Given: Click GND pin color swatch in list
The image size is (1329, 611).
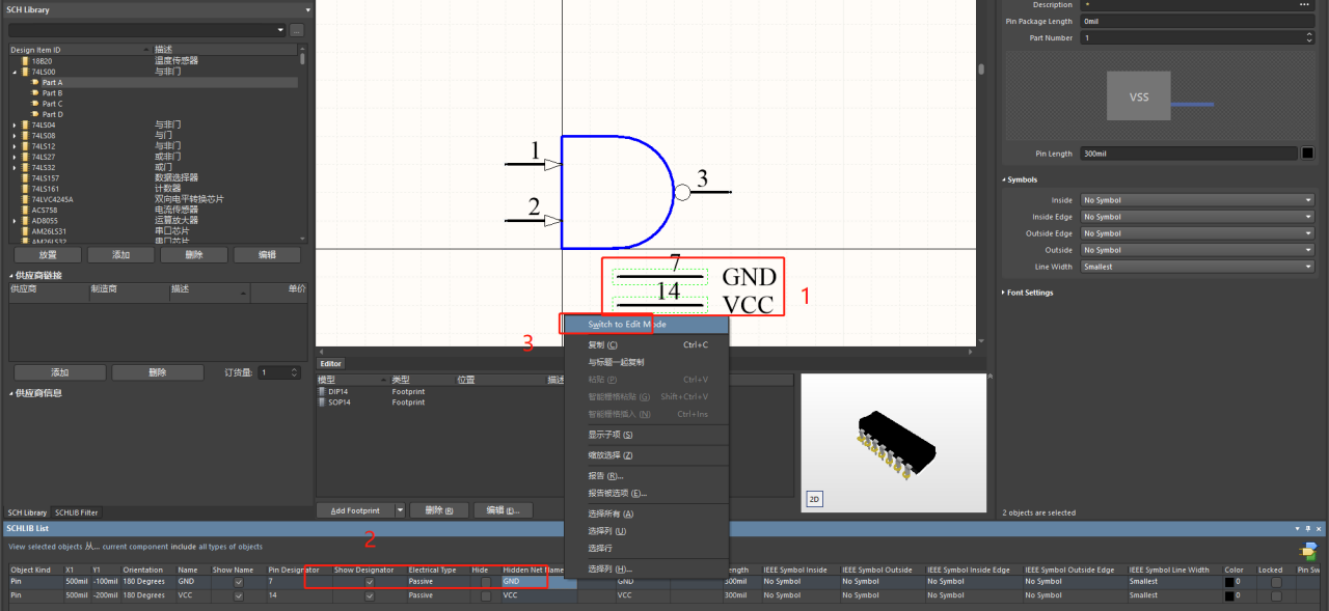Looking at the screenshot, I should [x=1230, y=581].
